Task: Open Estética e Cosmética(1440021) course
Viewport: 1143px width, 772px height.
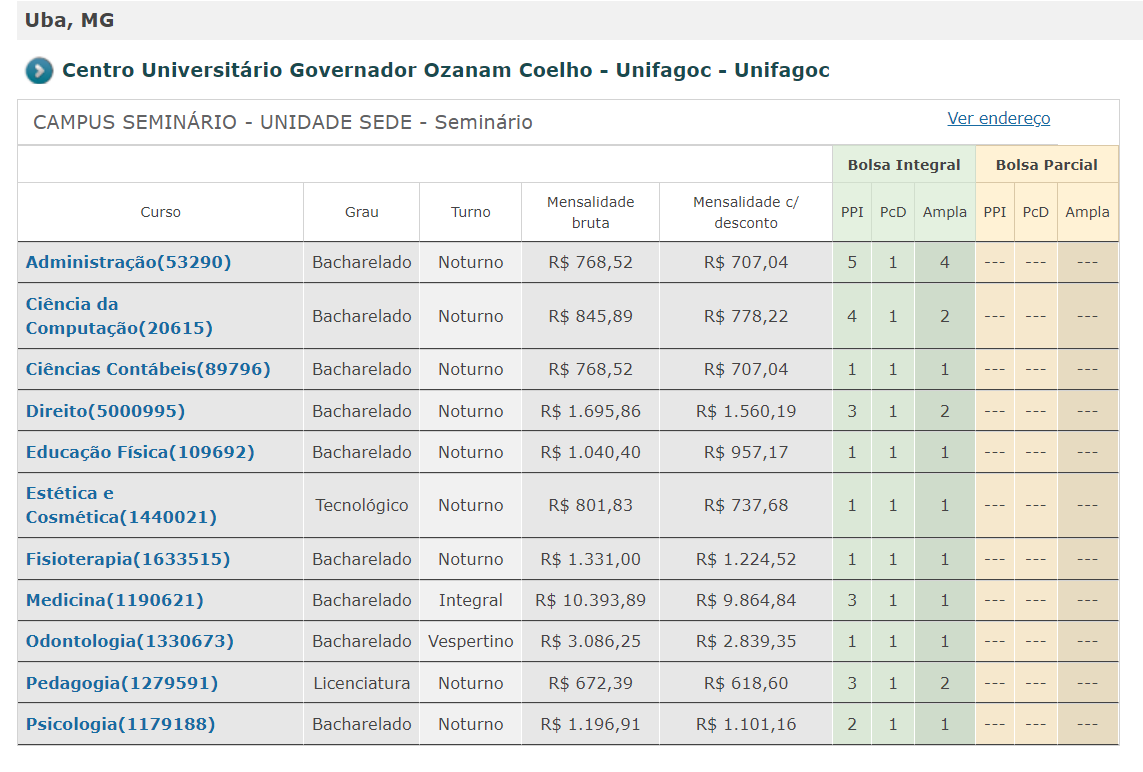Action: [121, 505]
